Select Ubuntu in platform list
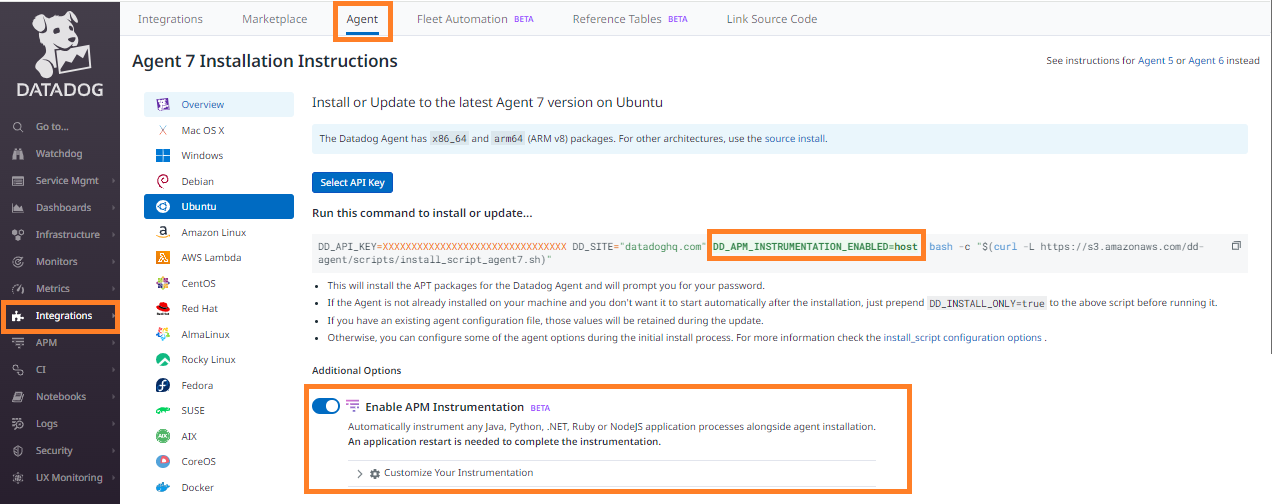 [x=219, y=207]
